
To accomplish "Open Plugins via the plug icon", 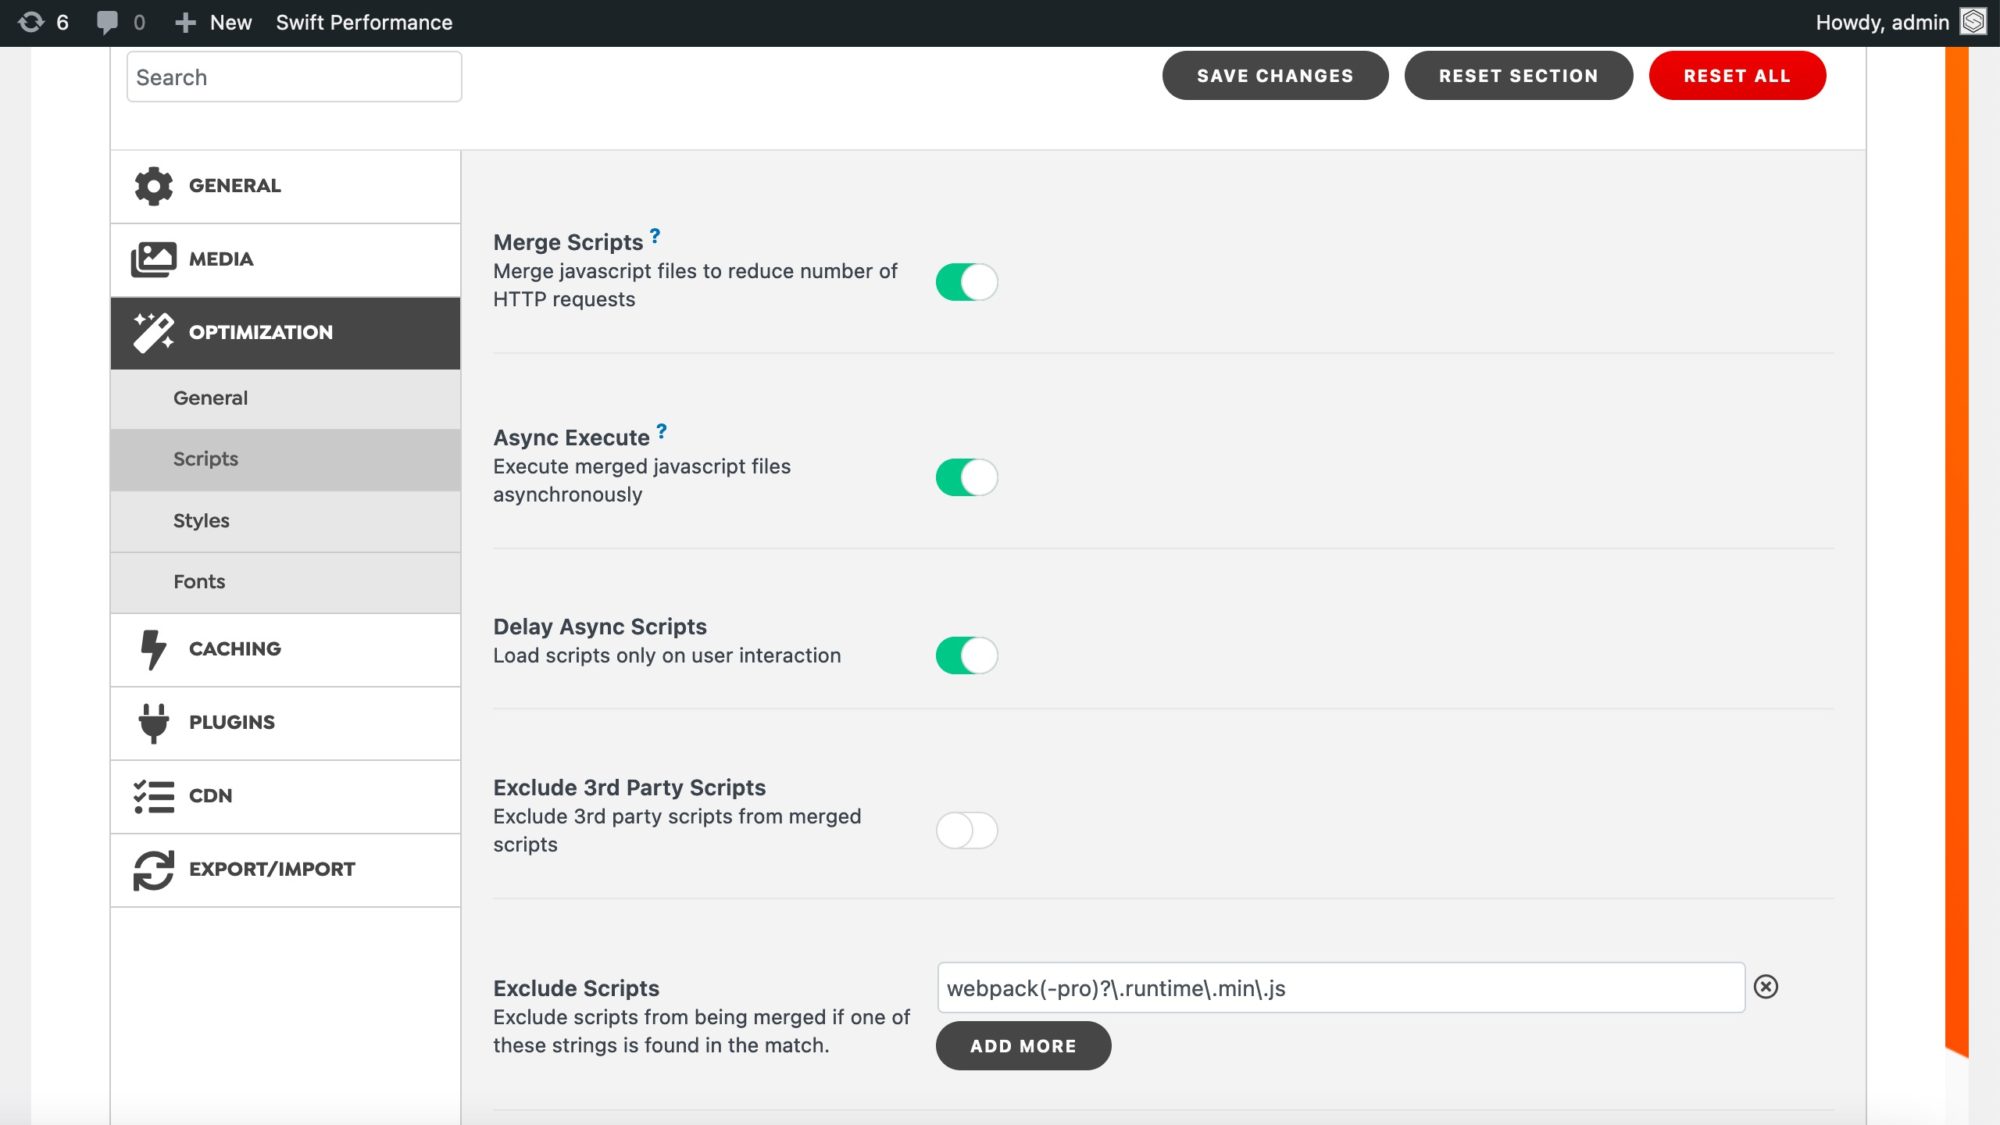I will tap(152, 722).
